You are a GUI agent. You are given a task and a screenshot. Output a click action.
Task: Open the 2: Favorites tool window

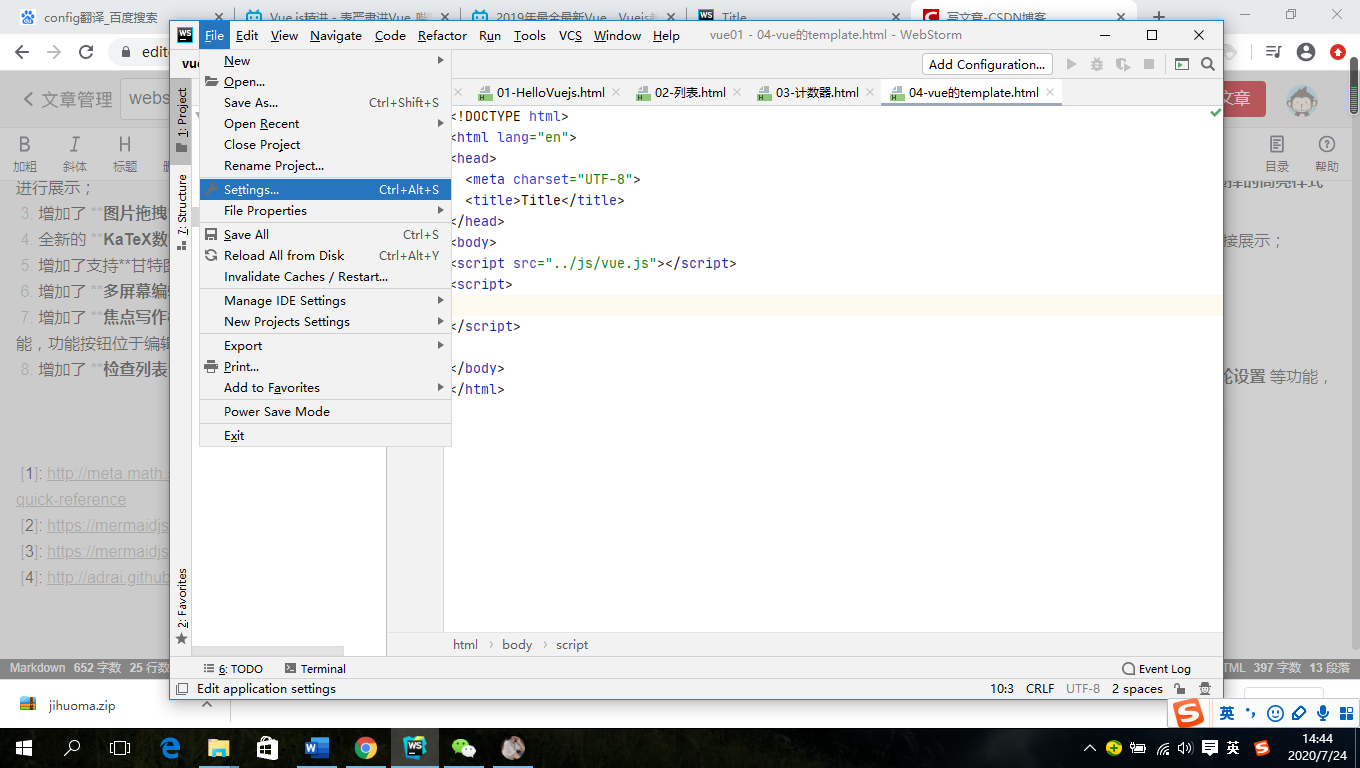(182, 605)
